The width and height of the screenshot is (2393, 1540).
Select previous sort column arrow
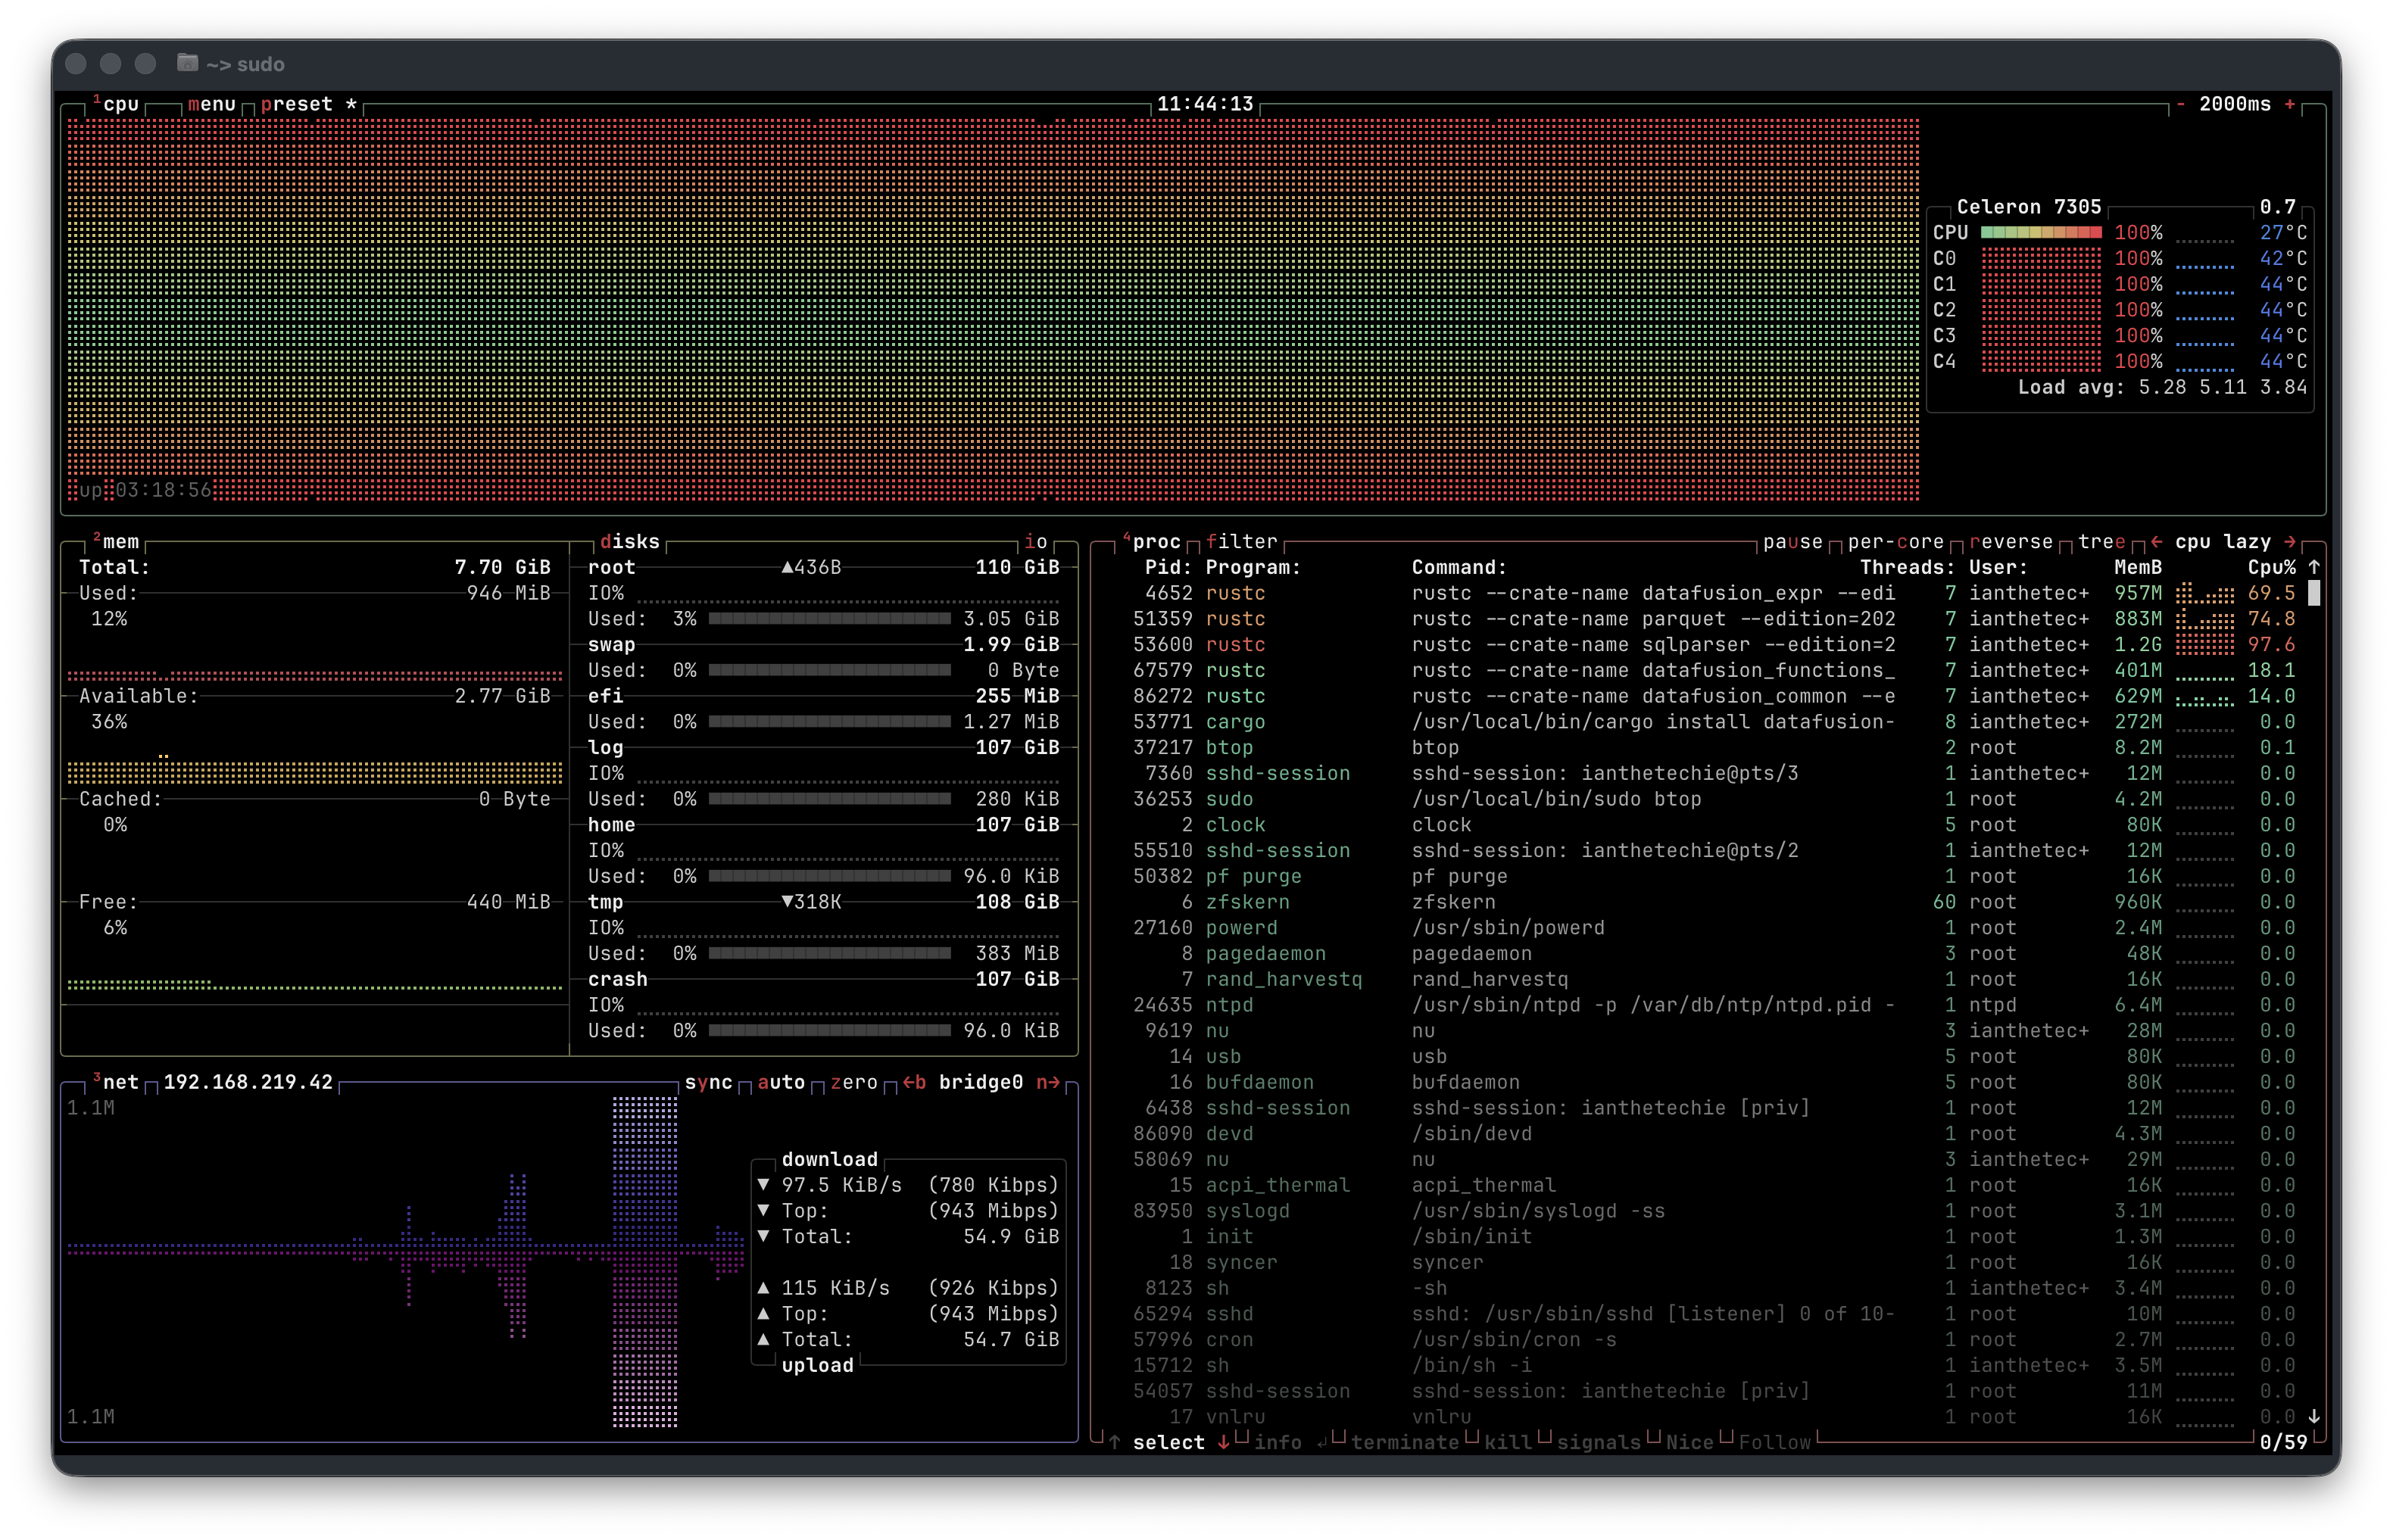point(2157,542)
